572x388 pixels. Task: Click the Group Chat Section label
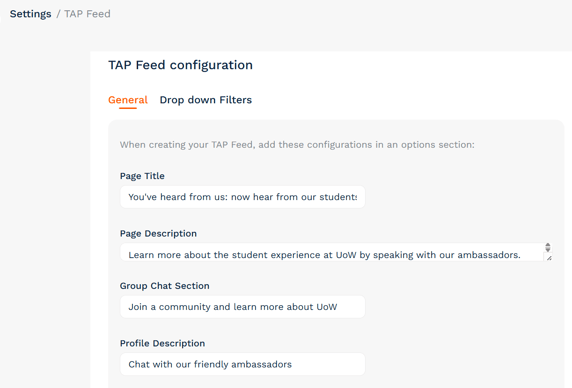tap(165, 286)
